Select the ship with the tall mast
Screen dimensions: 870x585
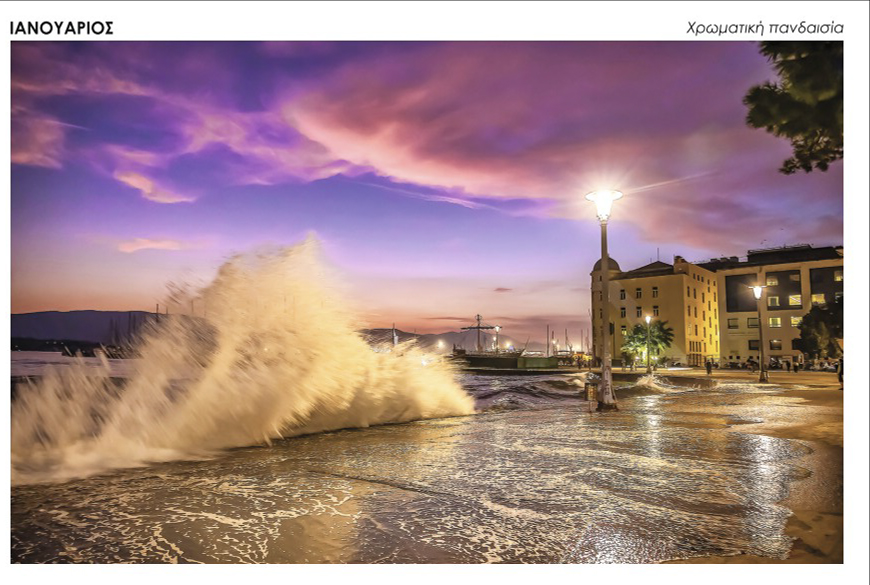click(485, 350)
